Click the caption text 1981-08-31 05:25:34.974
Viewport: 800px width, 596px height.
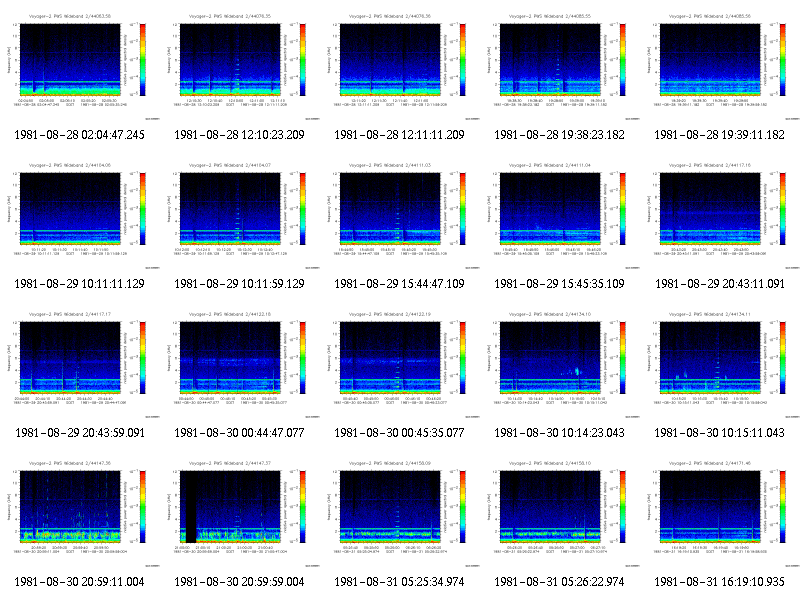pos(399,582)
